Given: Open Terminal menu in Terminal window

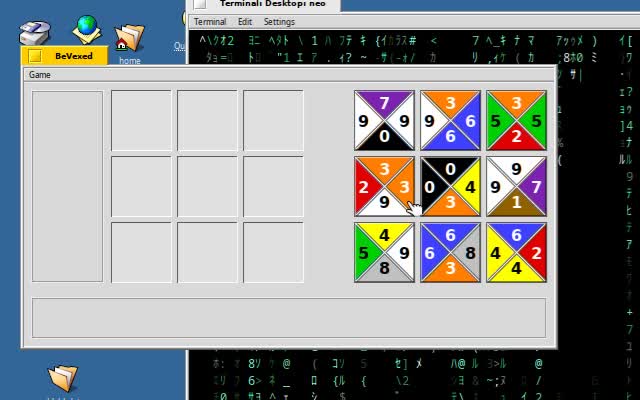Looking at the screenshot, I should [210, 22].
